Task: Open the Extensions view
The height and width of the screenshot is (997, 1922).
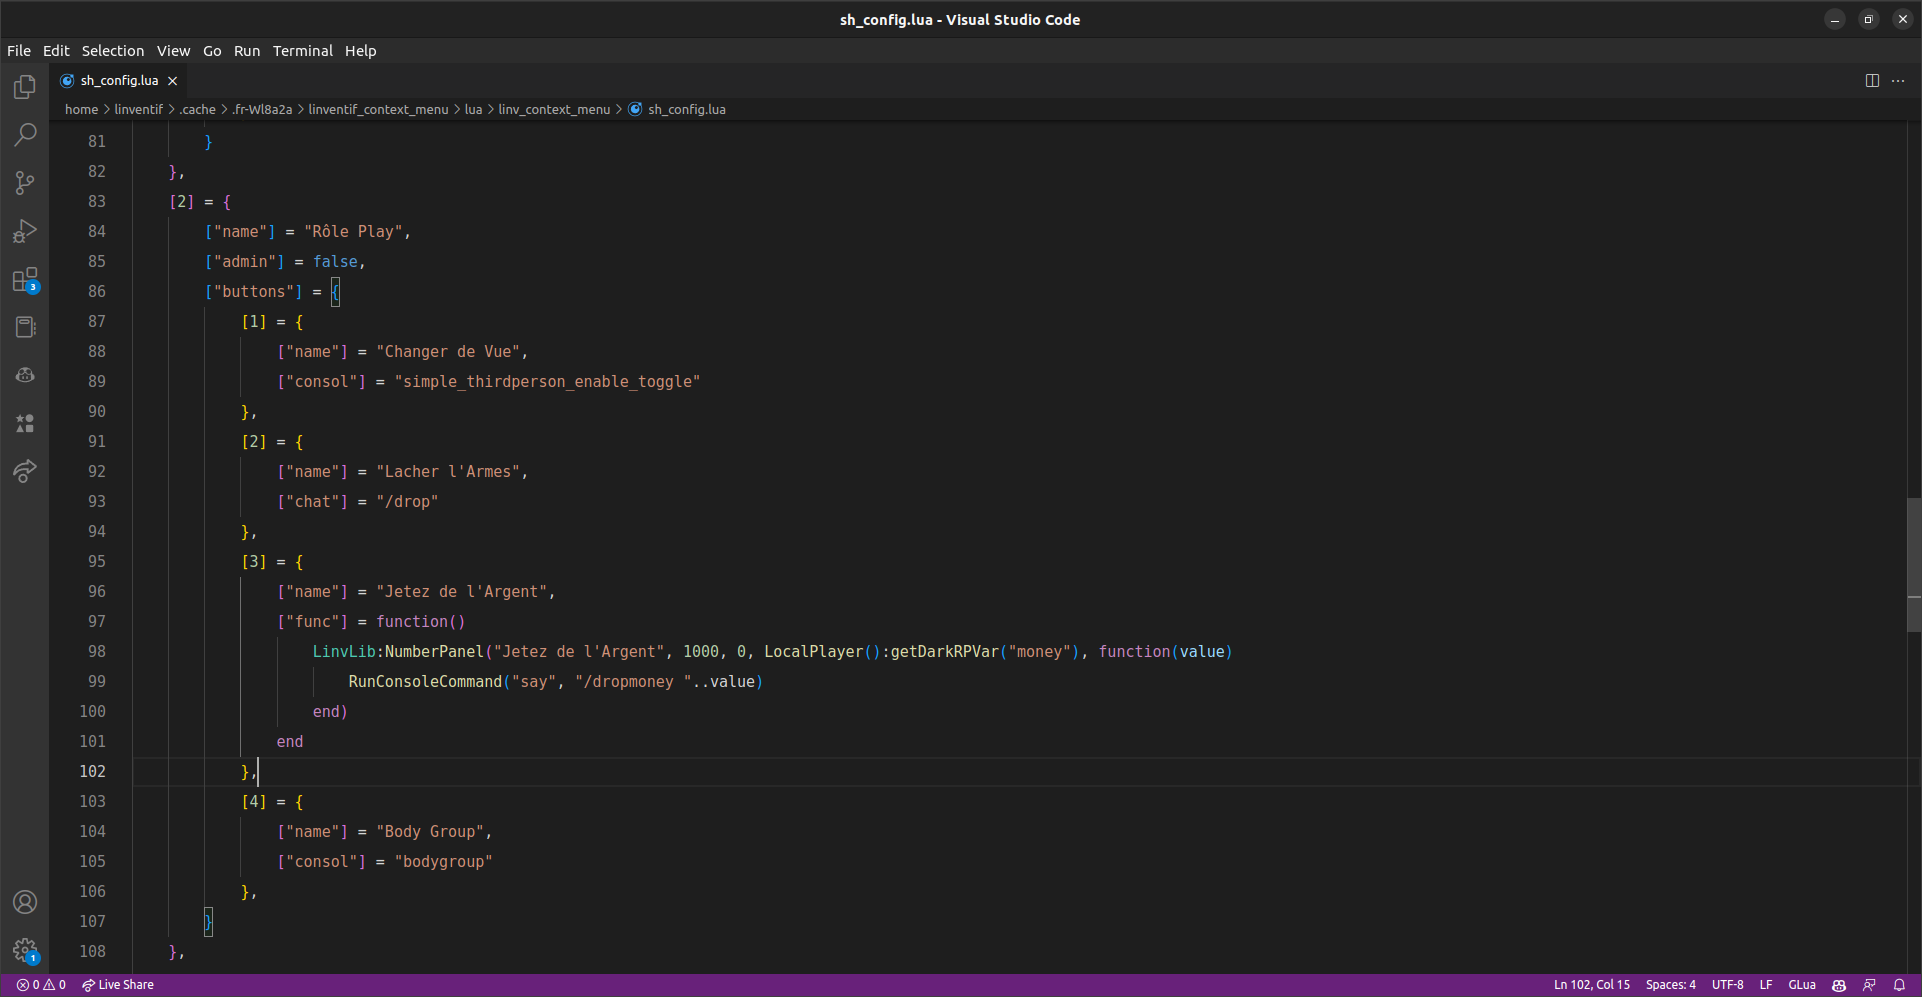Action: [25, 279]
